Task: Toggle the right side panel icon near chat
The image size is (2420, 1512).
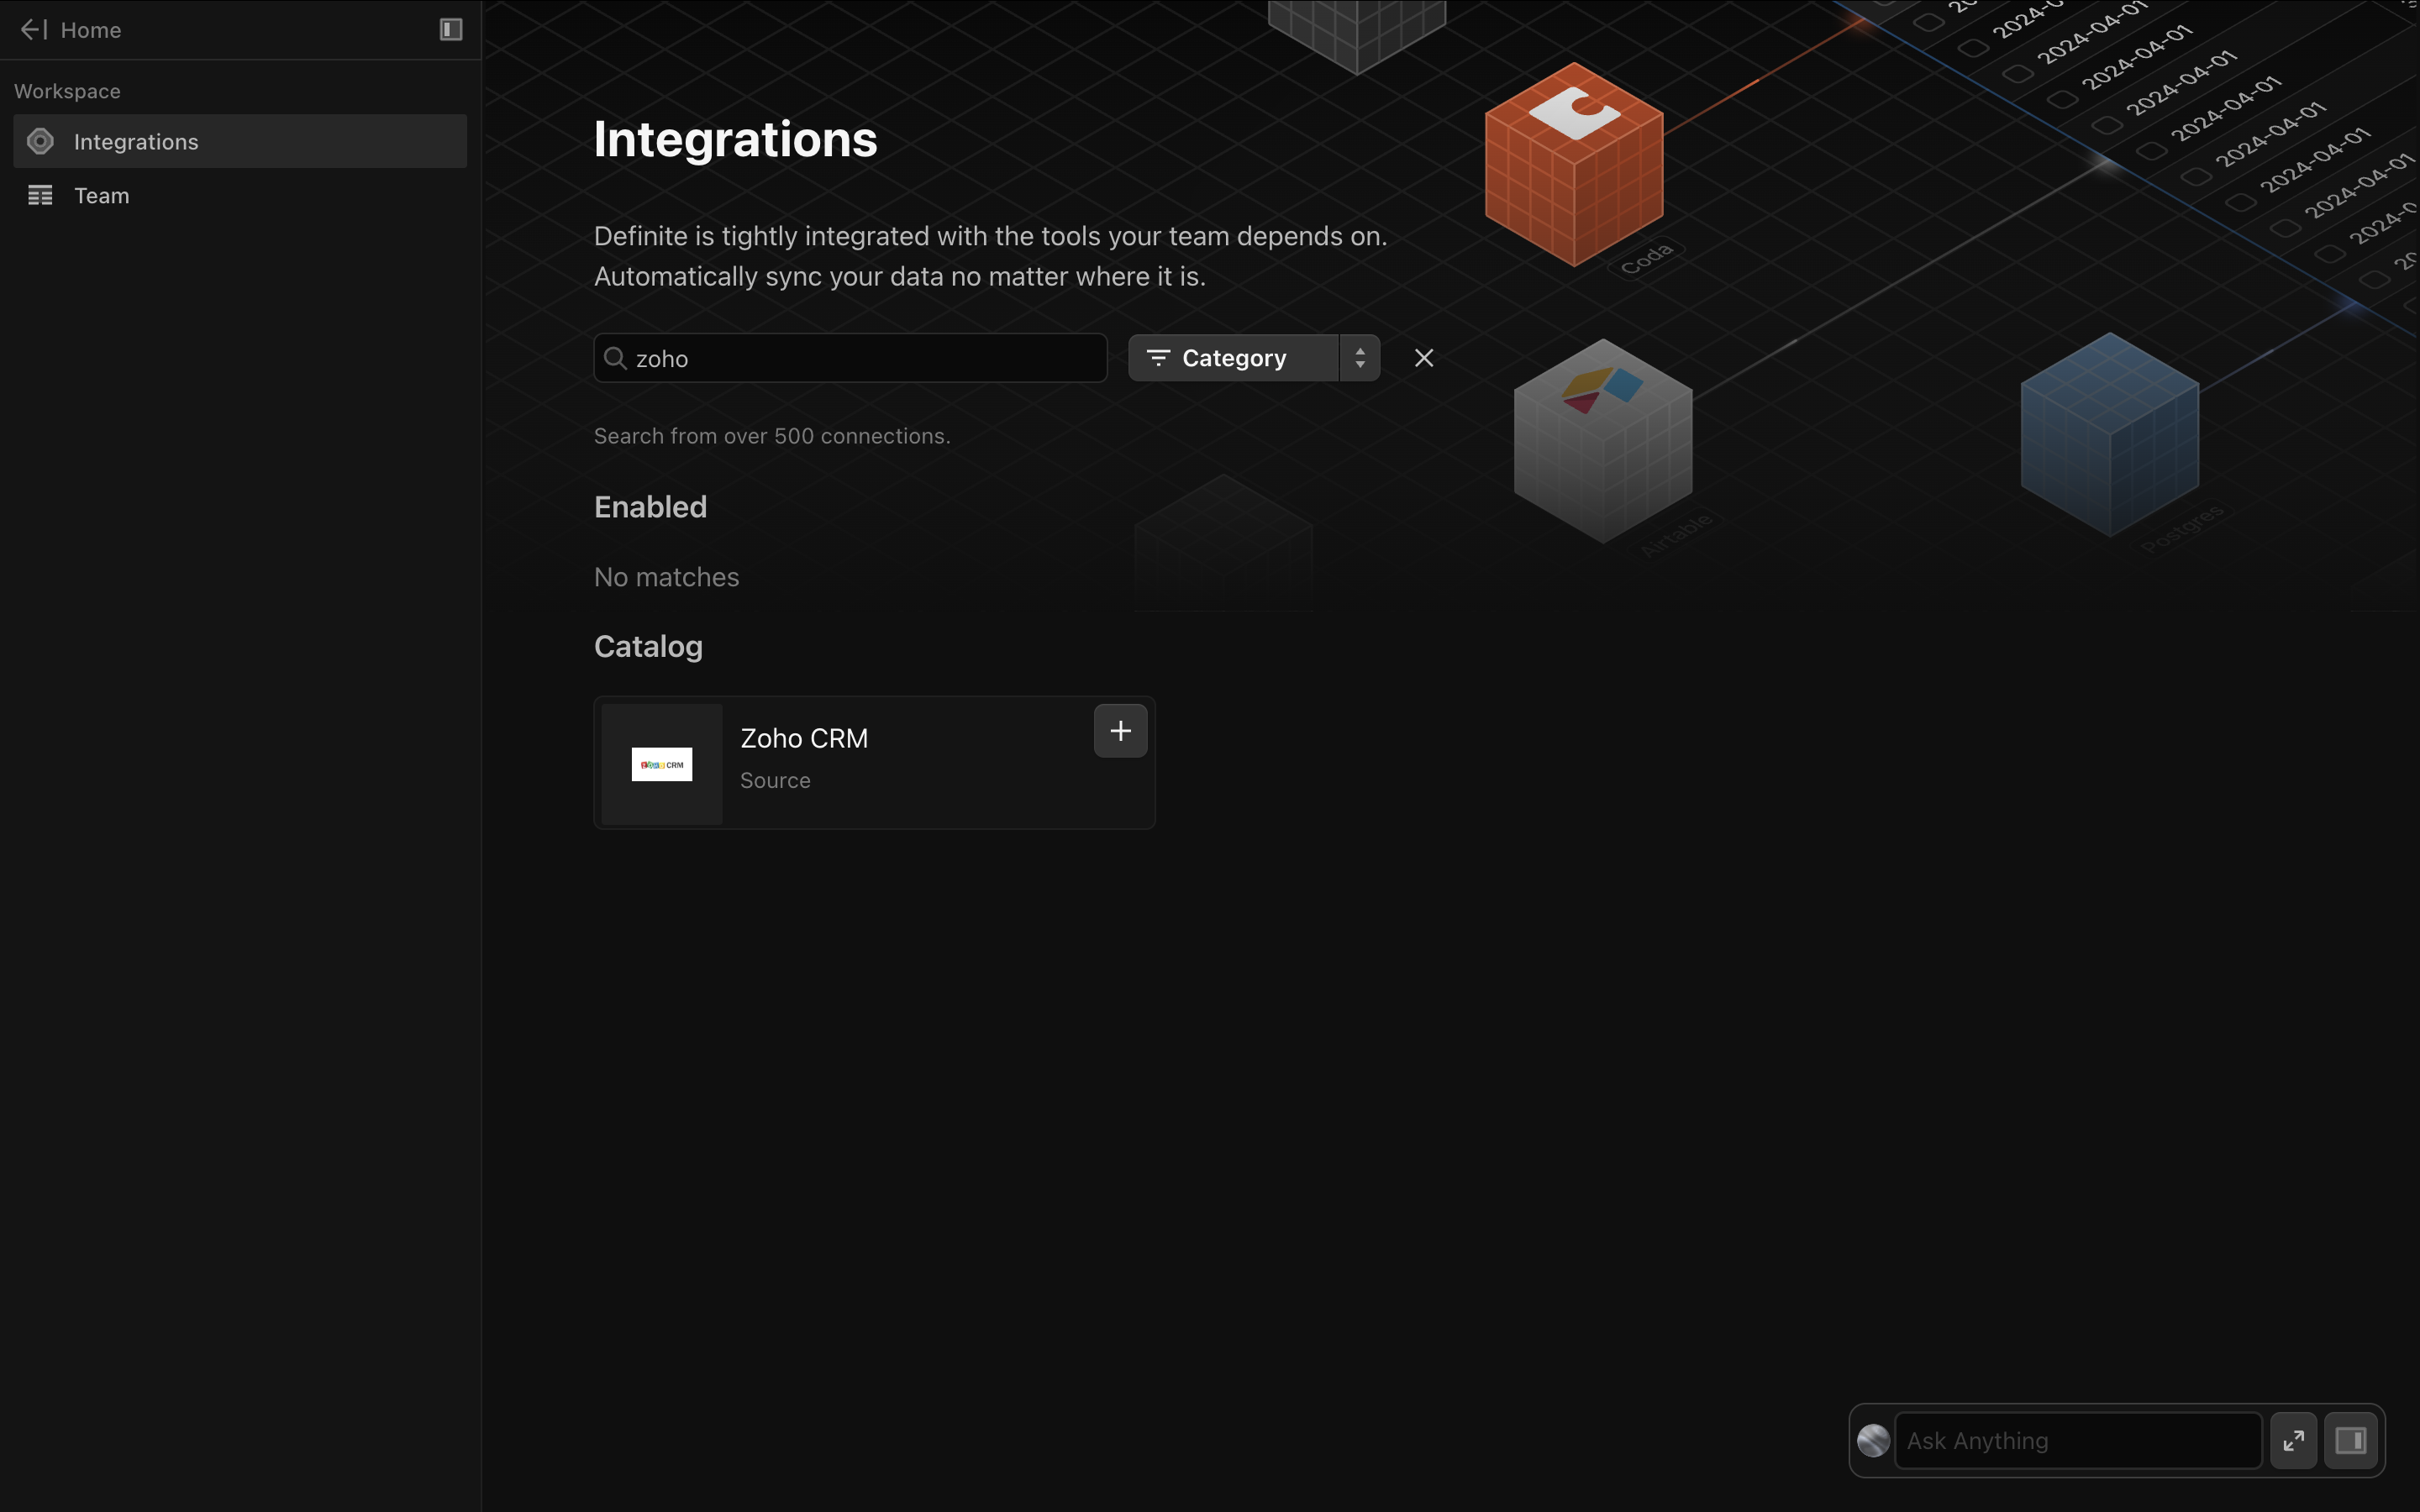Action: click(2350, 1441)
